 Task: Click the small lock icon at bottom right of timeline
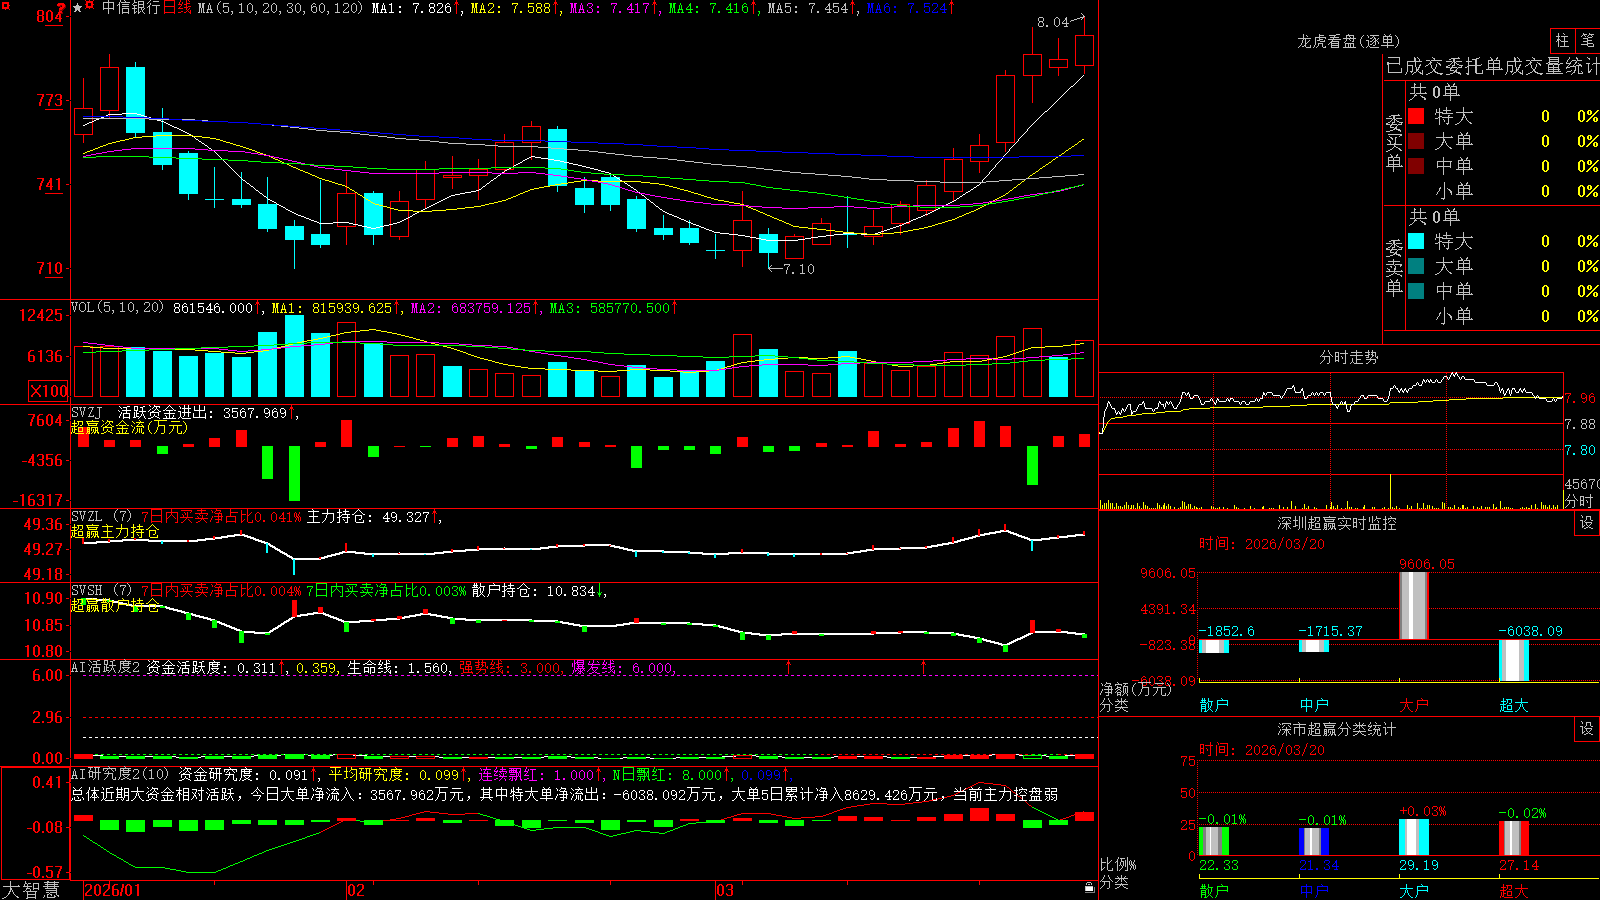point(1090,887)
